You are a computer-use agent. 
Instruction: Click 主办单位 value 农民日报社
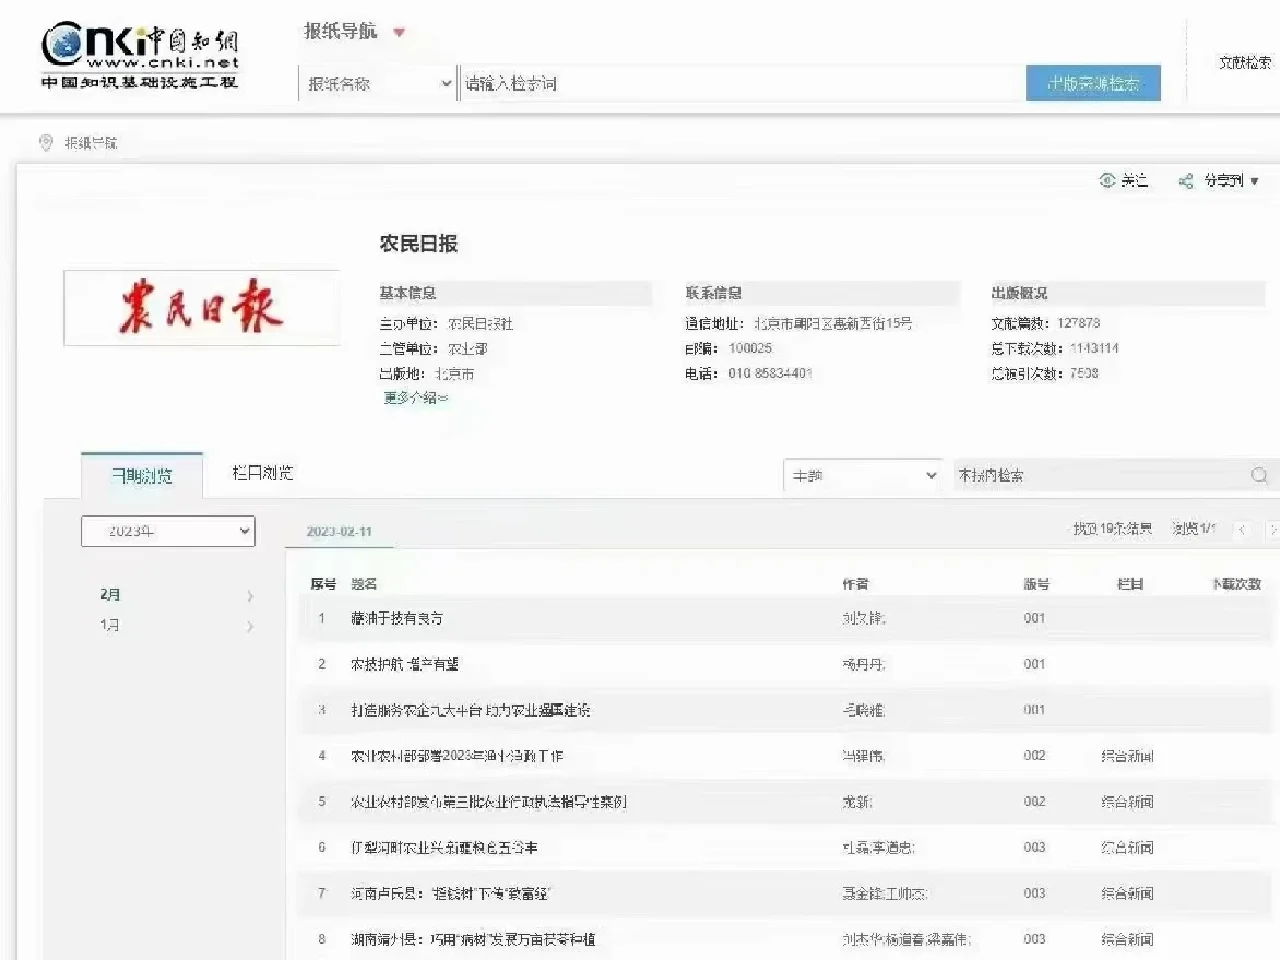(x=480, y=324)
